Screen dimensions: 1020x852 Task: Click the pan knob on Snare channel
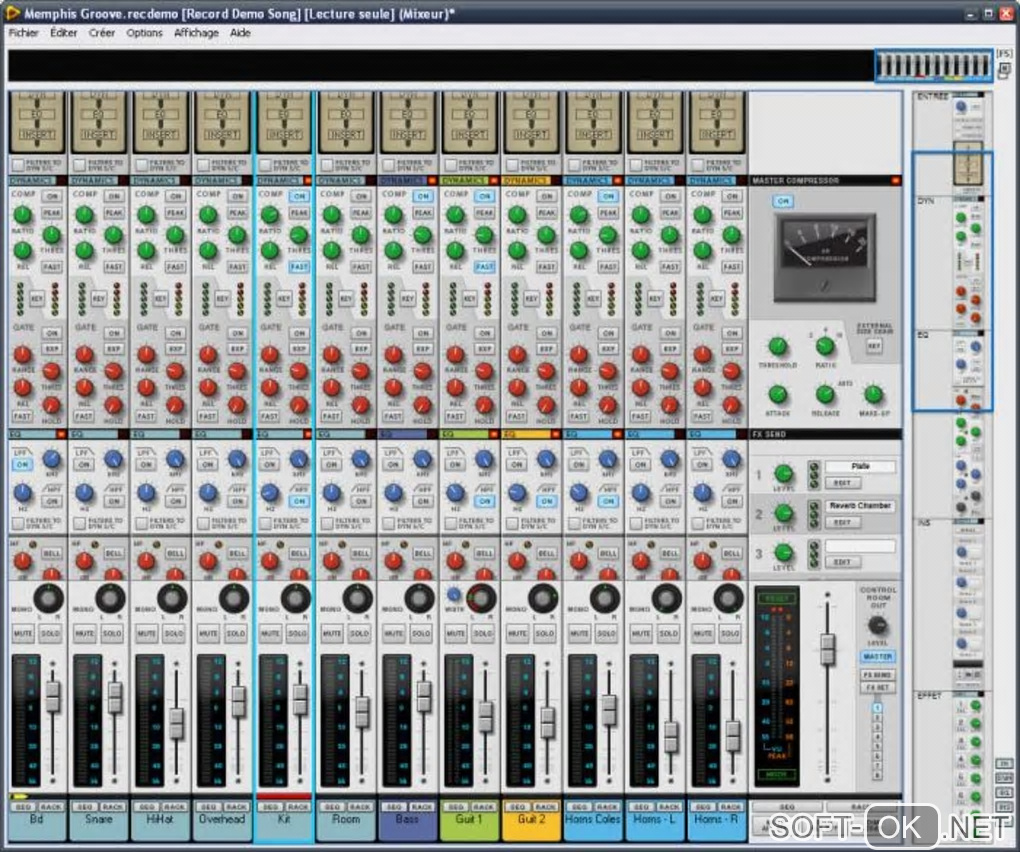(110, 598)
